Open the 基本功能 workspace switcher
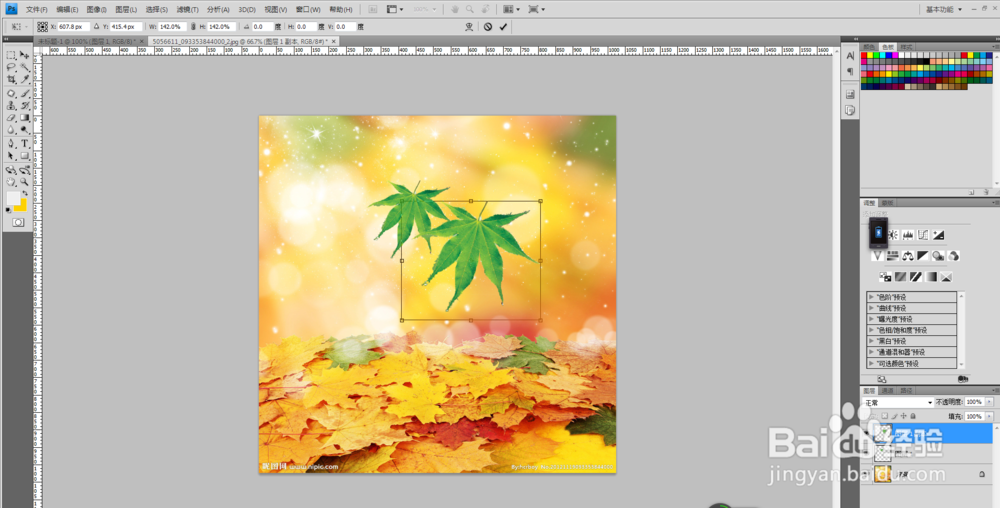1000x508 pixels. [943, 10]
